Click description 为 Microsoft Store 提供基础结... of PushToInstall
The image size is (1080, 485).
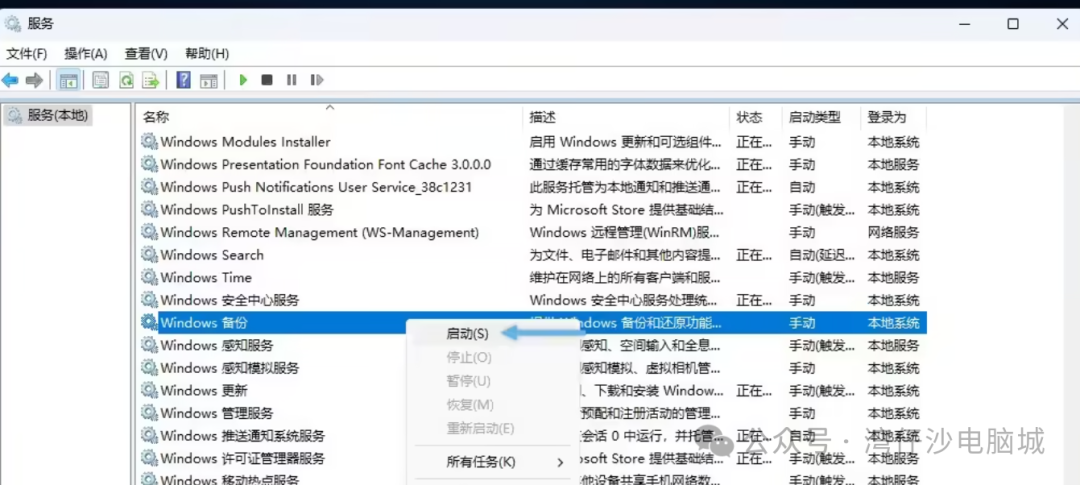click(x=626, y=209)
